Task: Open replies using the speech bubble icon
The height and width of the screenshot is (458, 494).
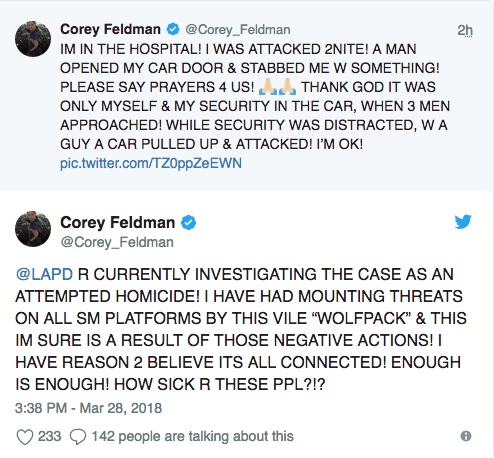Action: (78, 437)
